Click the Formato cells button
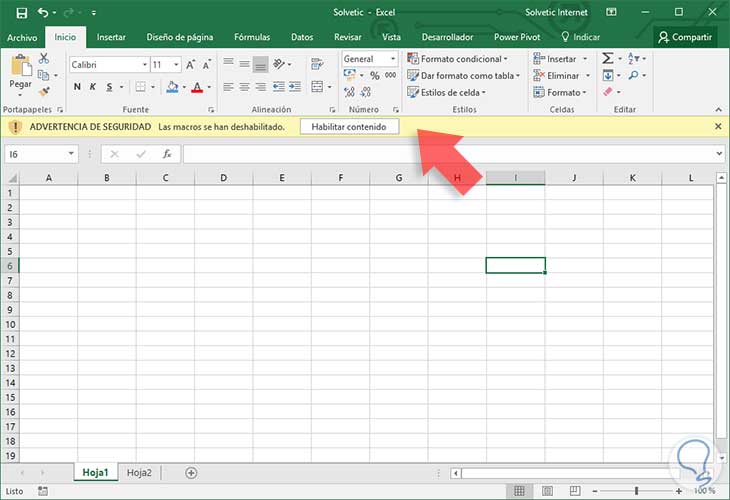 tap(560, 92)
